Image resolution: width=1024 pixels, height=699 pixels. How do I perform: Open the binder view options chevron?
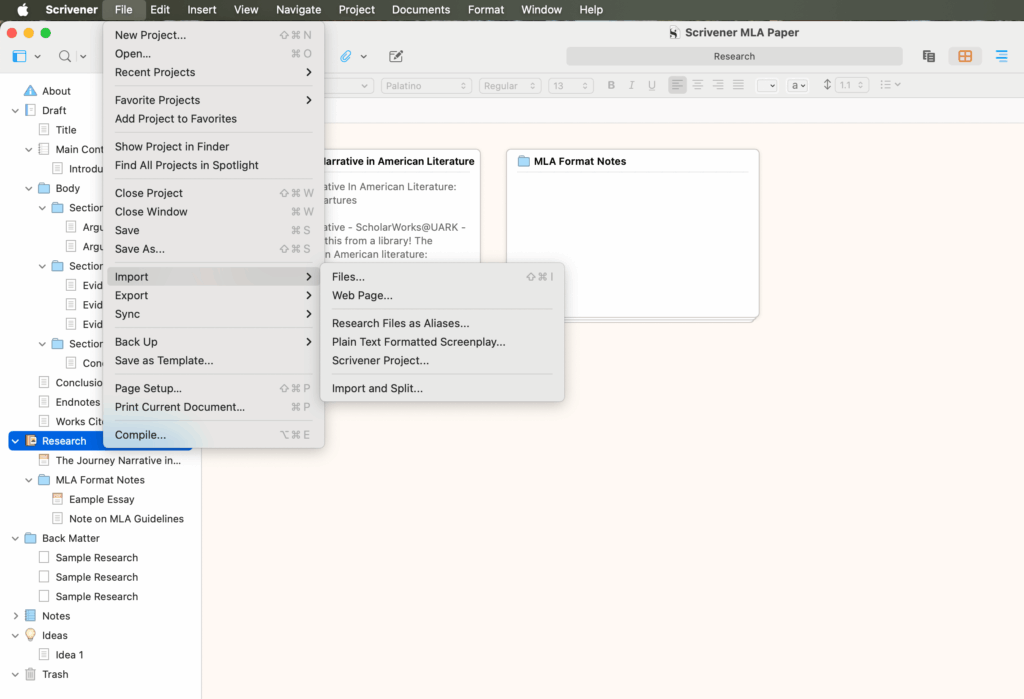(x=38, y=56)
